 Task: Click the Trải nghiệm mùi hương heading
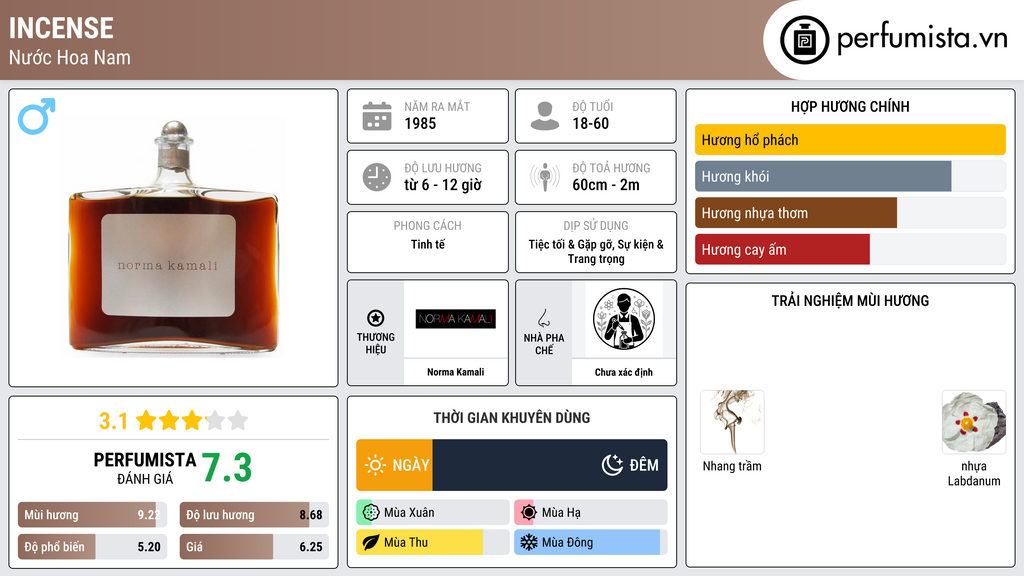click(x=850, y=301)
